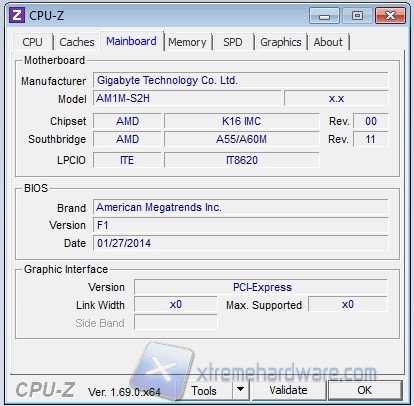The width and height of the screenshot is (414, 406).
Task: Click the Southbridge Rev. value 11
Action: [371, 139]
